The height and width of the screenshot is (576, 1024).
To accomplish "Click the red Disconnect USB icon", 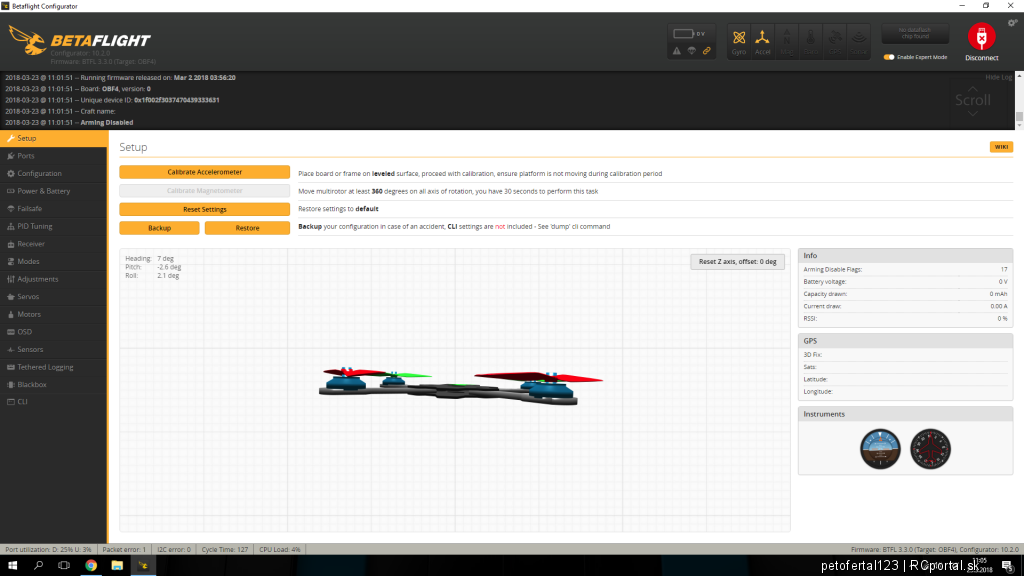I will click(x=981, y=37).
